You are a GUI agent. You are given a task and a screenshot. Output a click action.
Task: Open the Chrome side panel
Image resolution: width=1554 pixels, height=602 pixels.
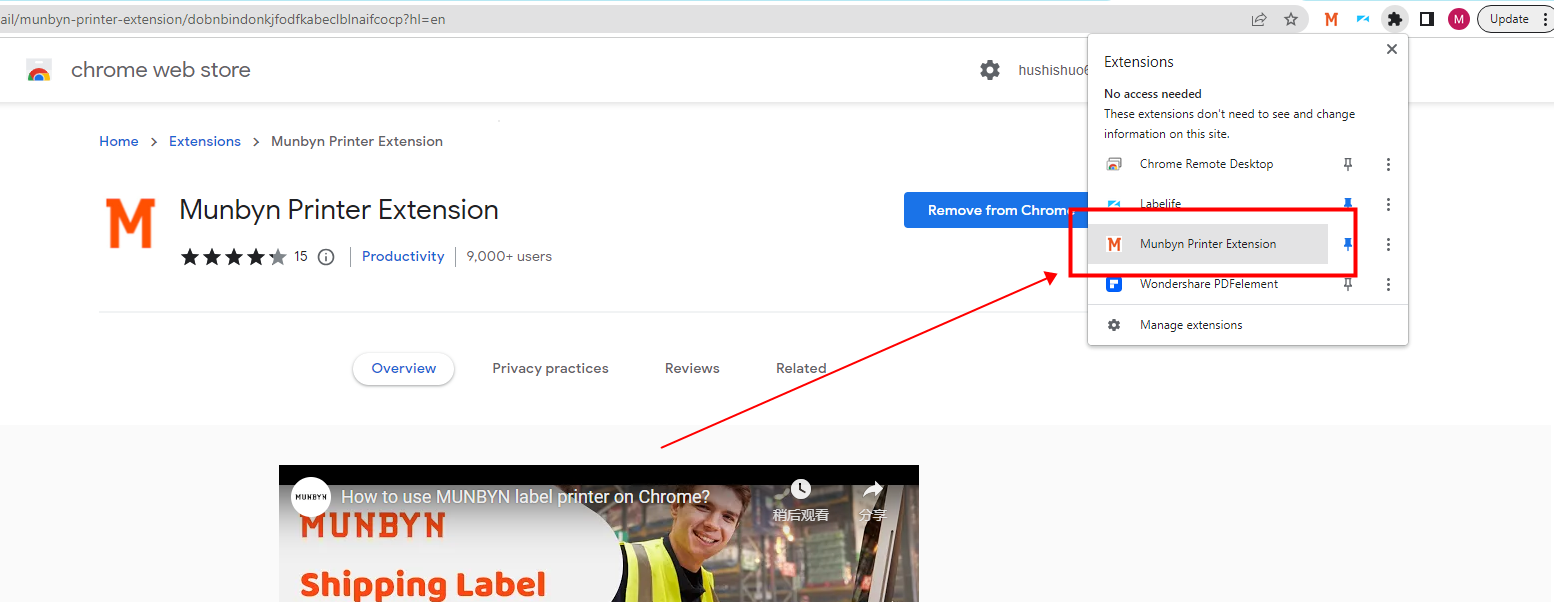[x=1427, y=19]
